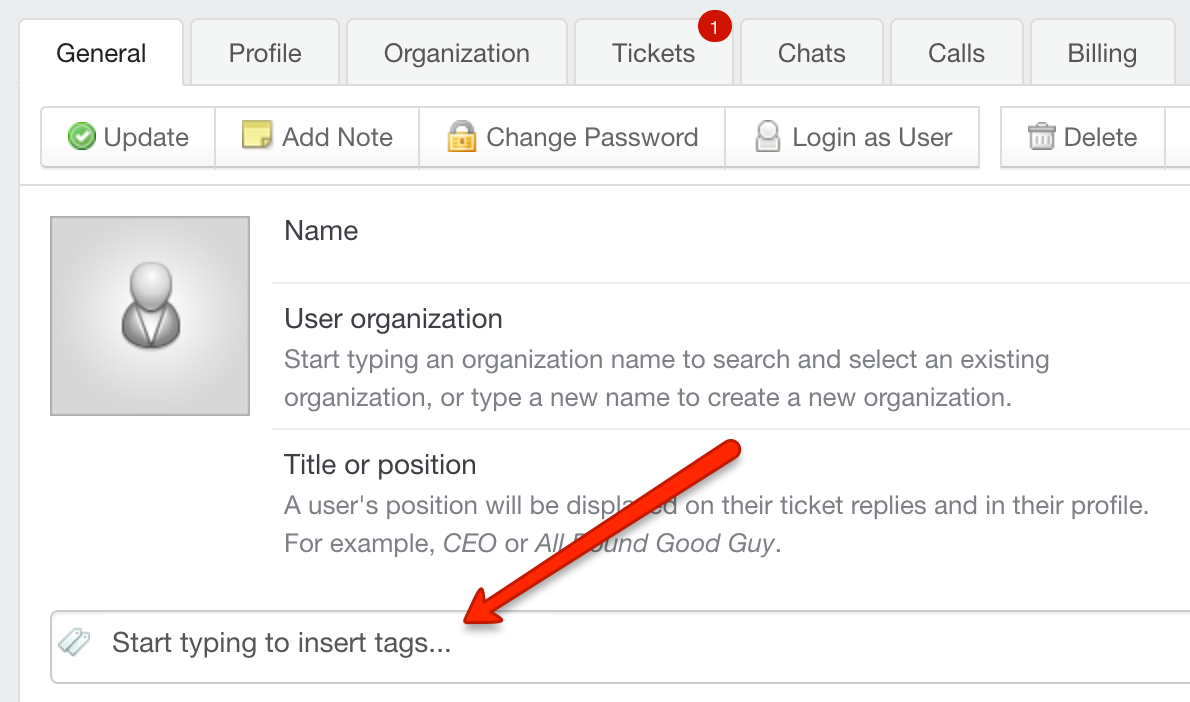This screenshot has height=702, width=1190.
Task: Click the User organization field
Action: point(731,356)
